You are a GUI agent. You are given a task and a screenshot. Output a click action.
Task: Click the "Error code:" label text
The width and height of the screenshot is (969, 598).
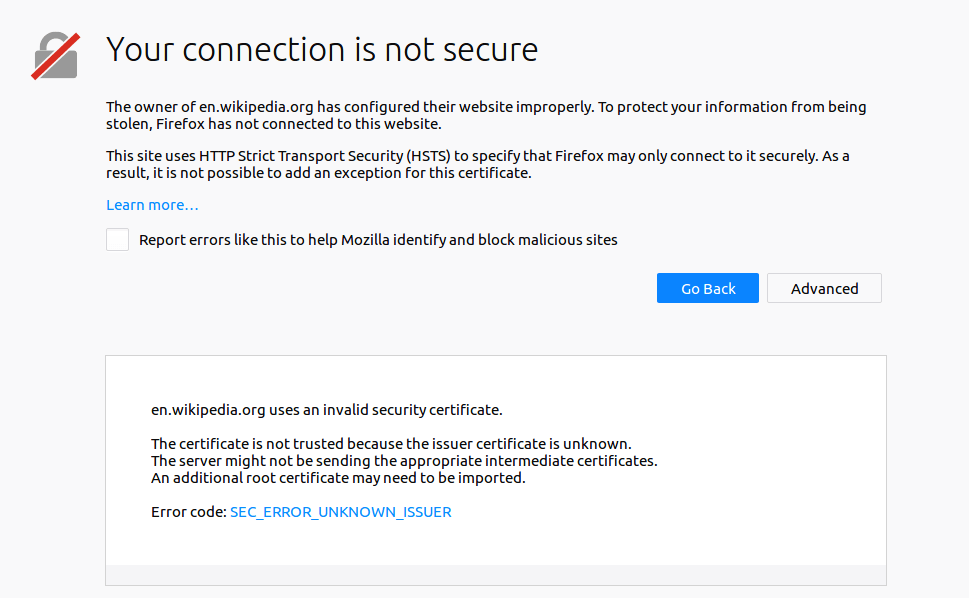click(188, 512)
